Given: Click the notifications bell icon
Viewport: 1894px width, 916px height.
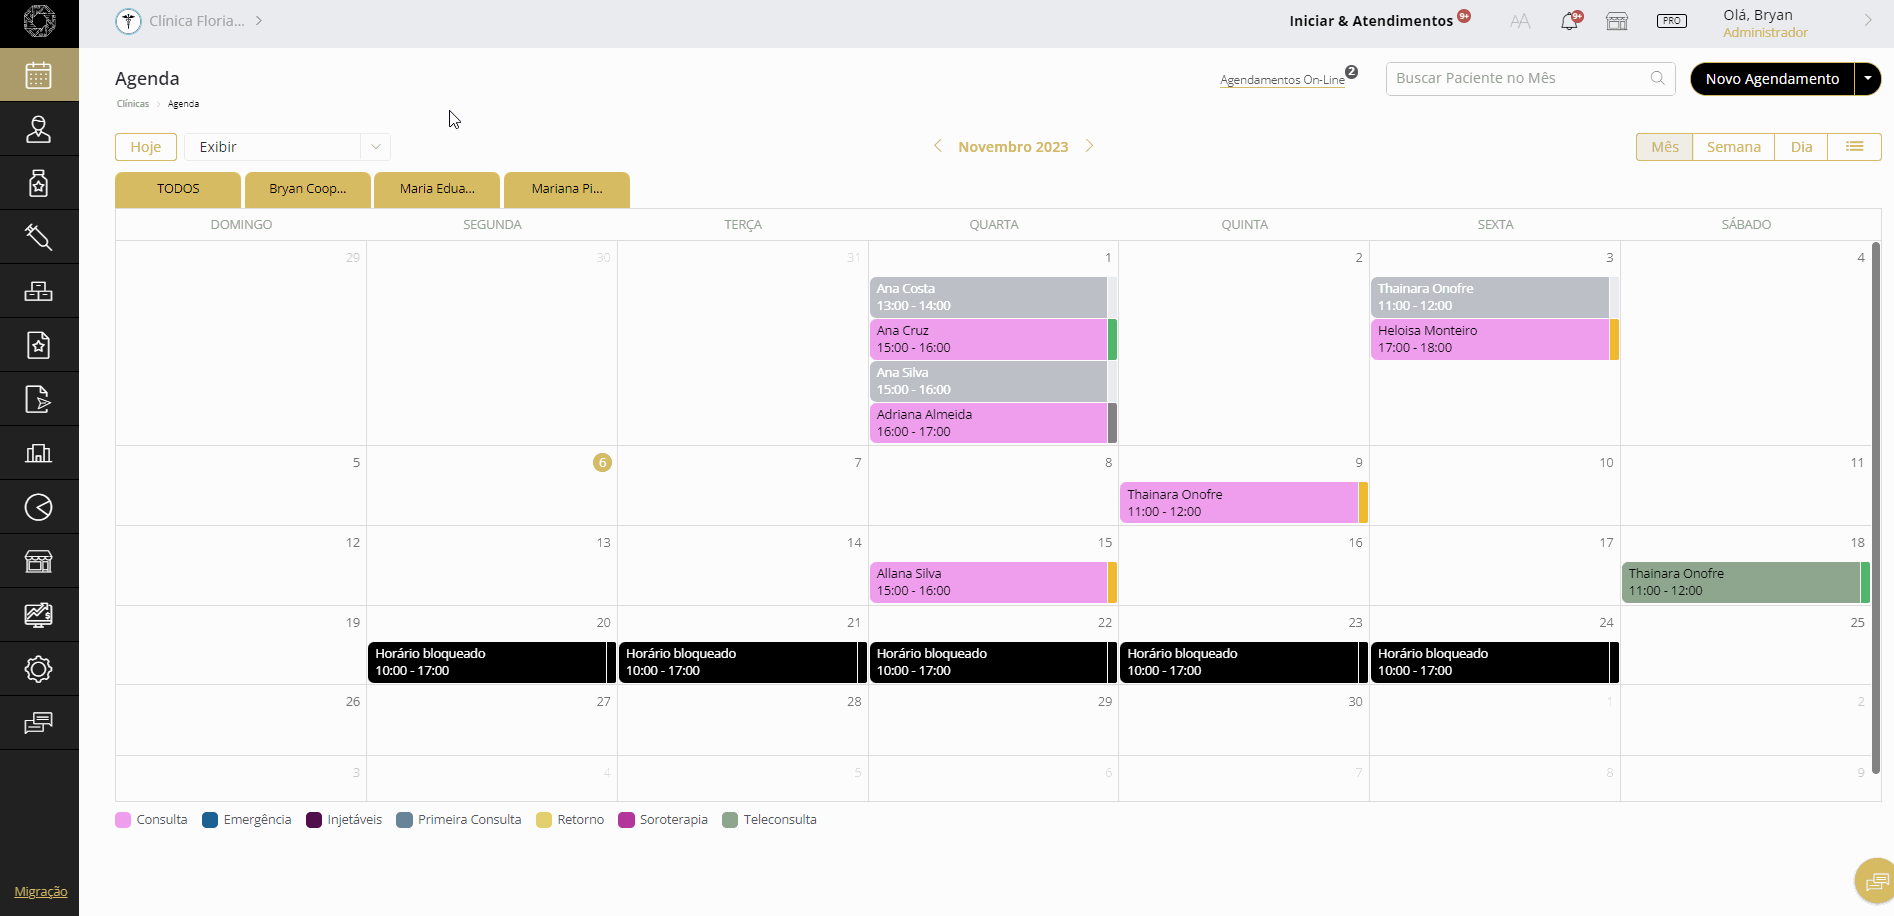Looking at the screenshot, I should tap(1569, 21).
